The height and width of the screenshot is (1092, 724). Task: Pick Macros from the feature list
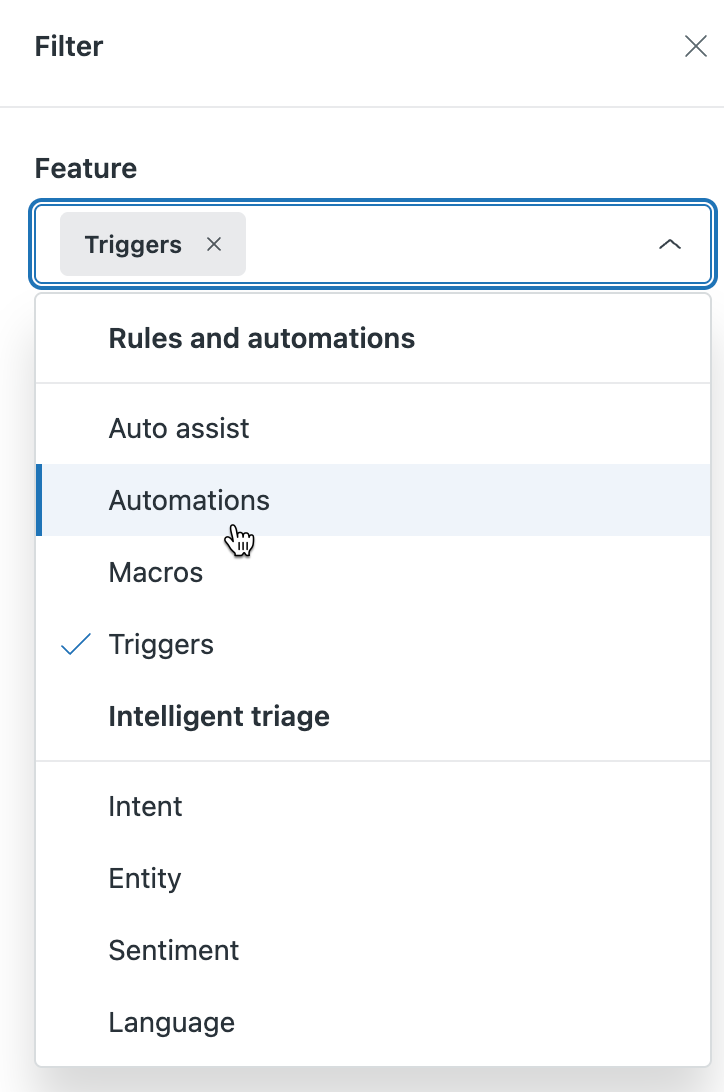[x=156, y=572]
